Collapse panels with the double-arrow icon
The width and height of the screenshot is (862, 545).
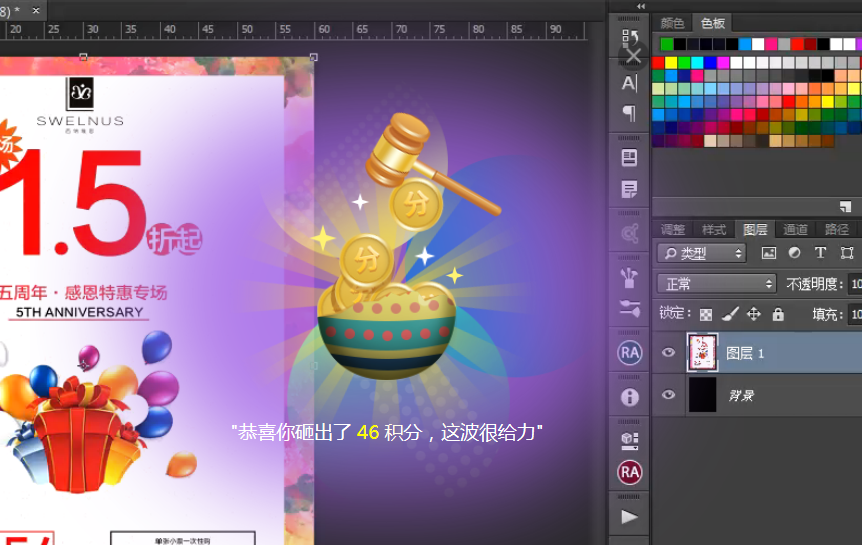[640, 6]
